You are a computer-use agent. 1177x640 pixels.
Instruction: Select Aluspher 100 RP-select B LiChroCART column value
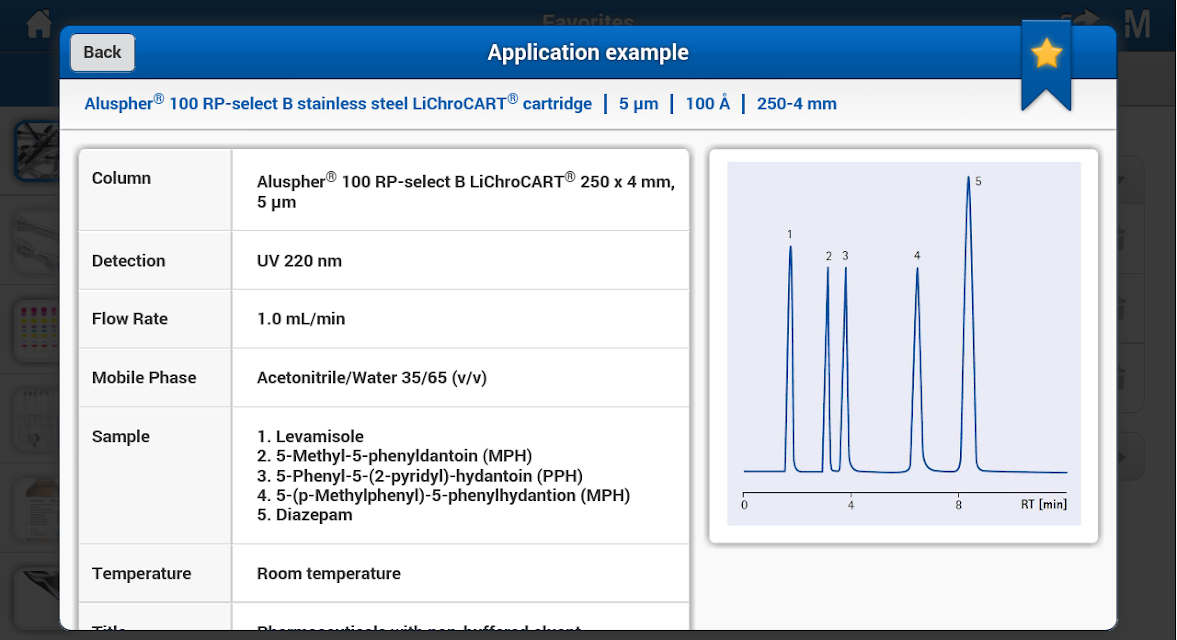tap(465, 191)
